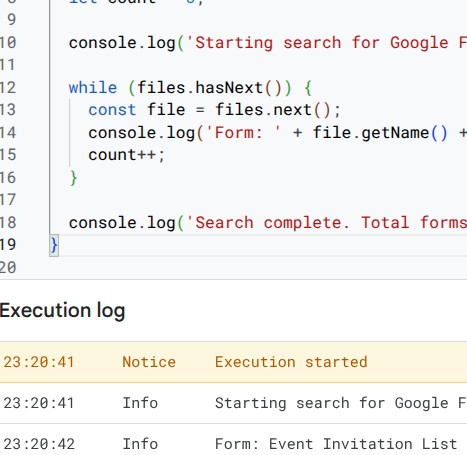Click 'Info' label in the 23:20:42 row
This screenshot has width=467, height=455.
pyautogui.click(x=140, y=444)
